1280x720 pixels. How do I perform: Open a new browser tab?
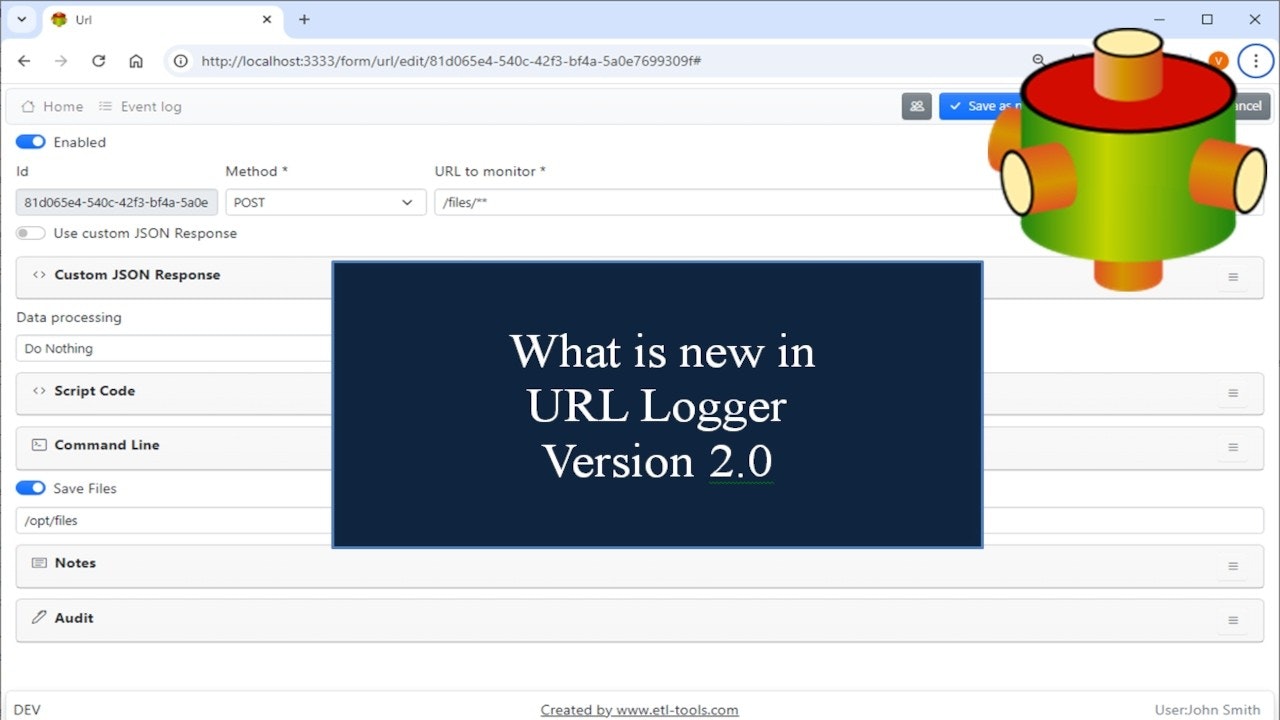(x=304, y=19)
